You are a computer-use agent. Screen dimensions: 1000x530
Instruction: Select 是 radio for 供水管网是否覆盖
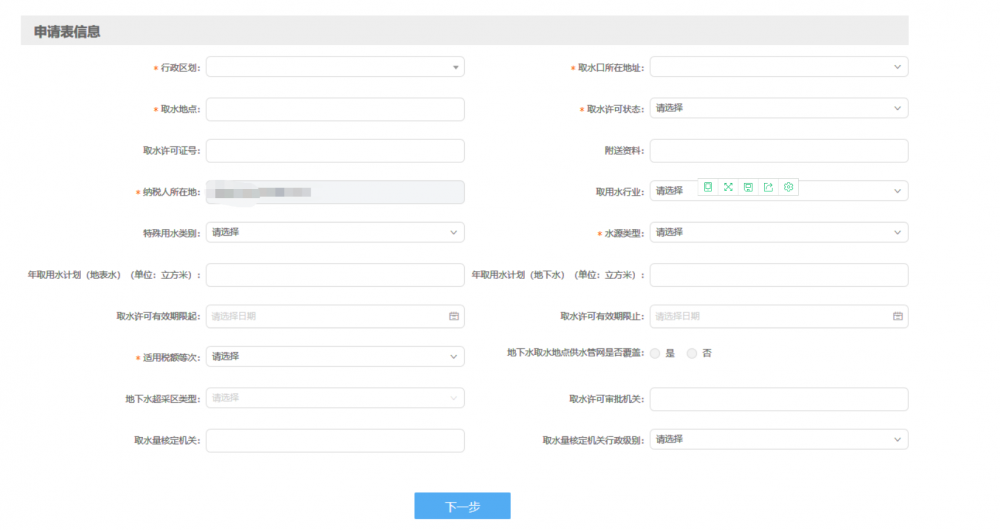point(656,353)
